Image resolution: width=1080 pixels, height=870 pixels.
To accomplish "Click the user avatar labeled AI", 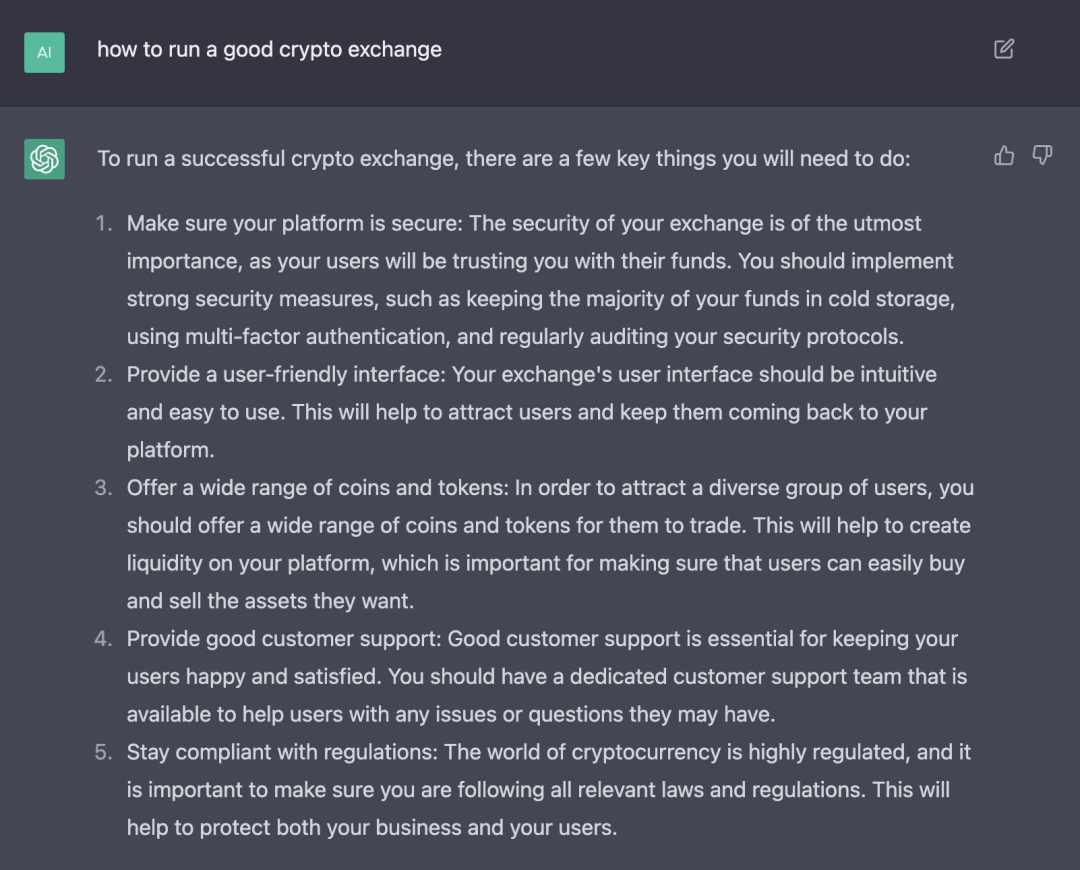I will [45, 52].
